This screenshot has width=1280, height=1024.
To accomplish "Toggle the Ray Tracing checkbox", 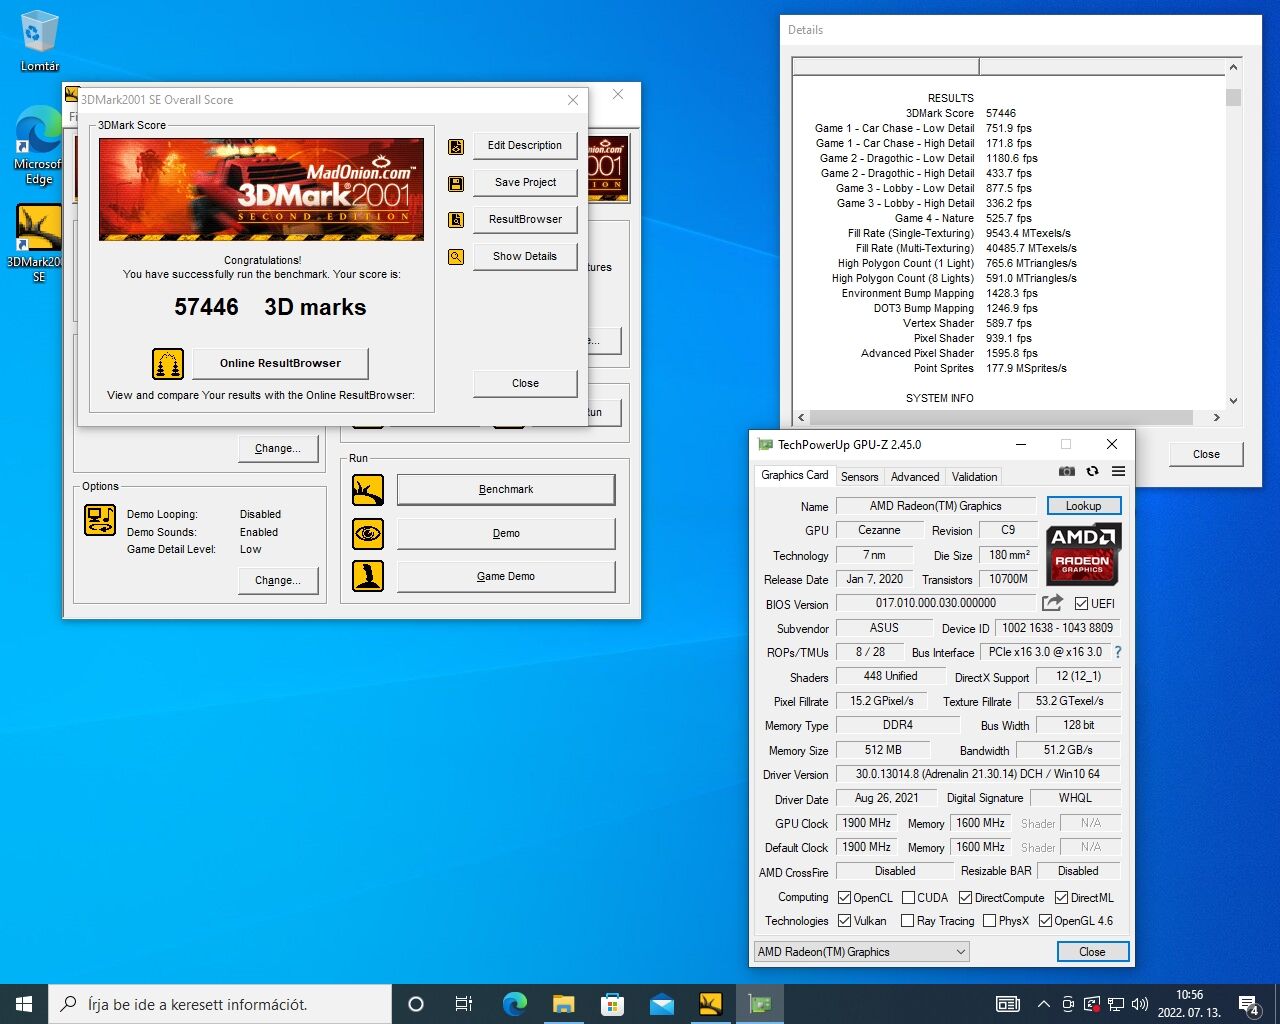I will [907, 920].
